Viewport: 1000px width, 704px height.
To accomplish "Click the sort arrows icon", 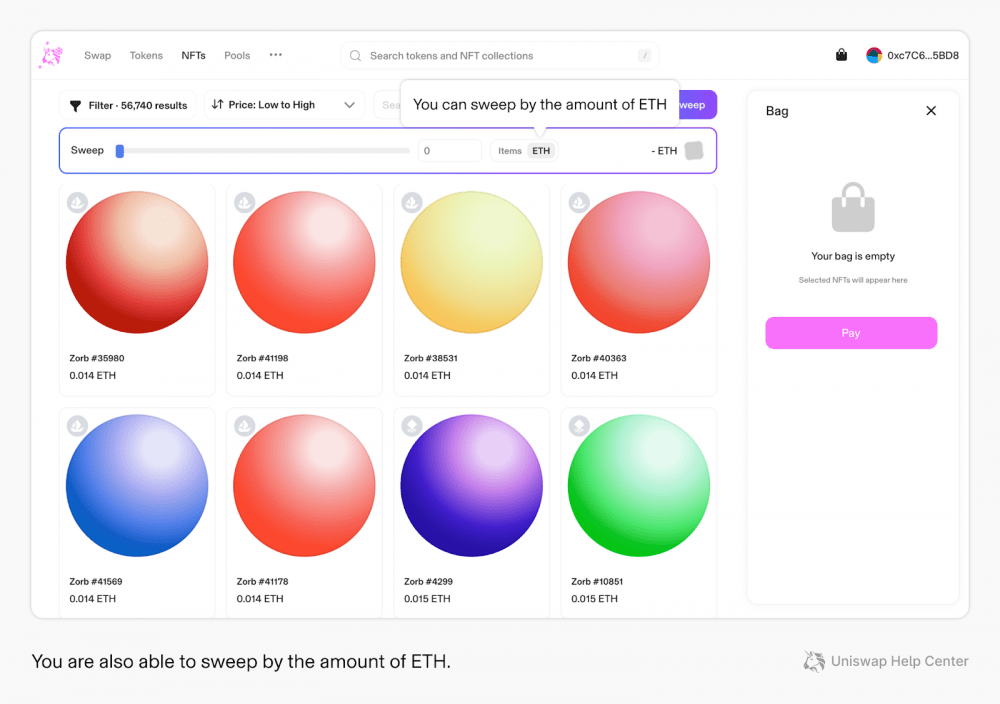I will (217, 104).
